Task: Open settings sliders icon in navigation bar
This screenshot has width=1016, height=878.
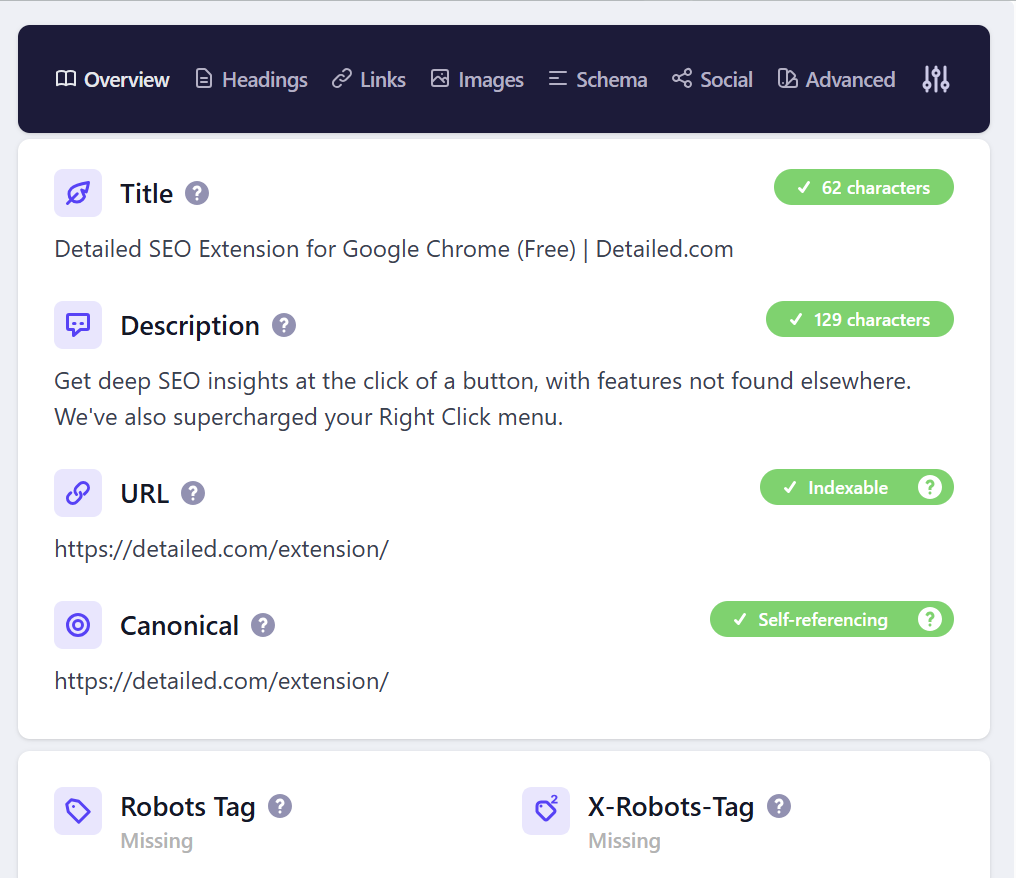Action: (x=936, y=79)
